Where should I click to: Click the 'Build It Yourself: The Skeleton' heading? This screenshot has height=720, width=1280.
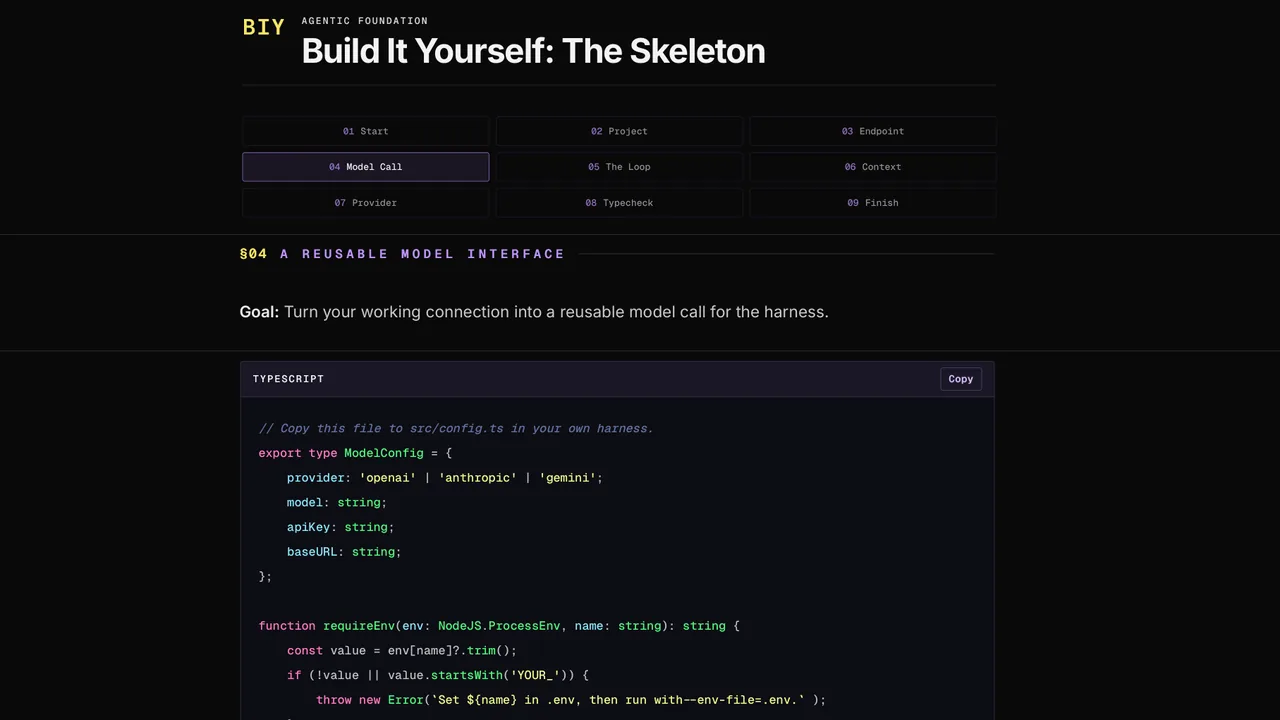tap(533, 51)
